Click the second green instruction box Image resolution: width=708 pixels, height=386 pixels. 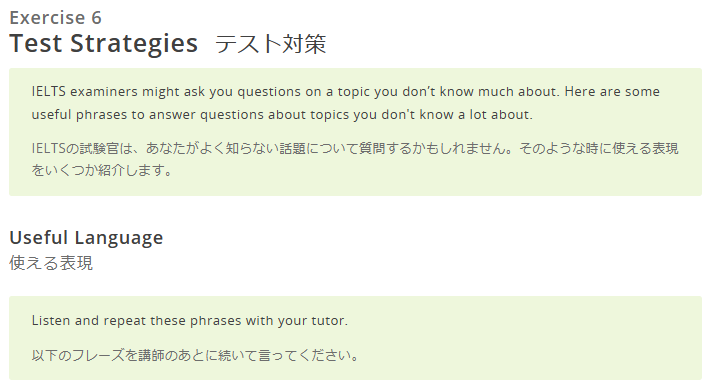click(355, 338)
